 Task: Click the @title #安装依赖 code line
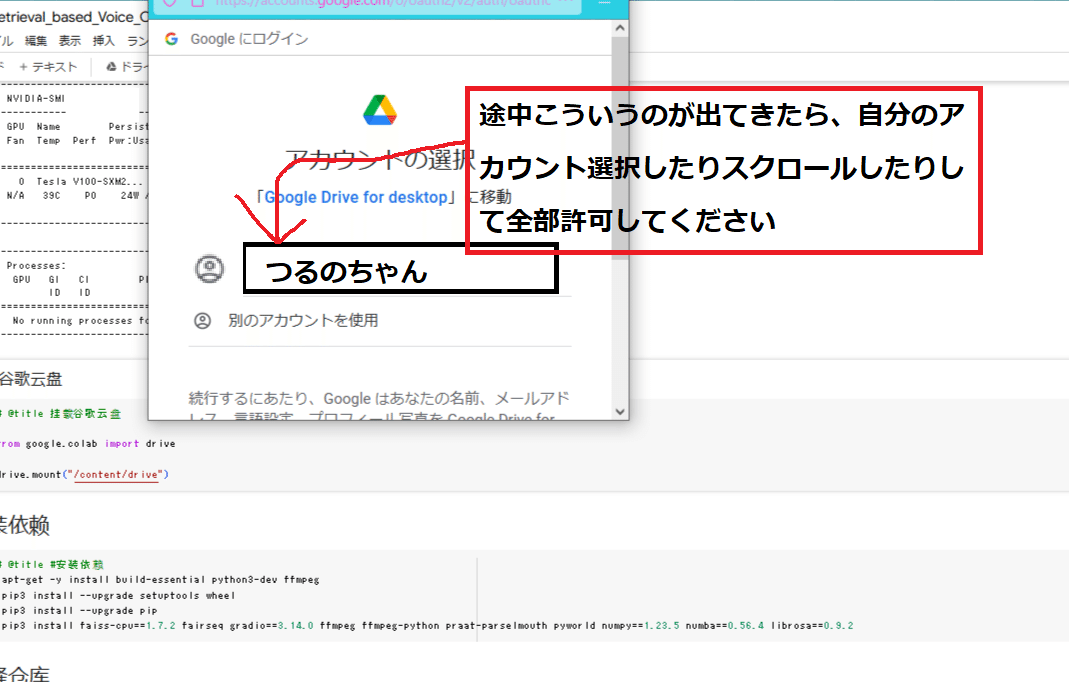click(52, 564)
